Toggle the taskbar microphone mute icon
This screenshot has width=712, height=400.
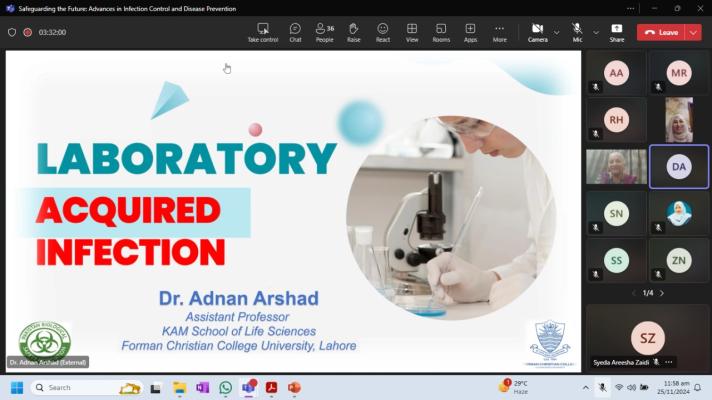click(x=602, y=387)
